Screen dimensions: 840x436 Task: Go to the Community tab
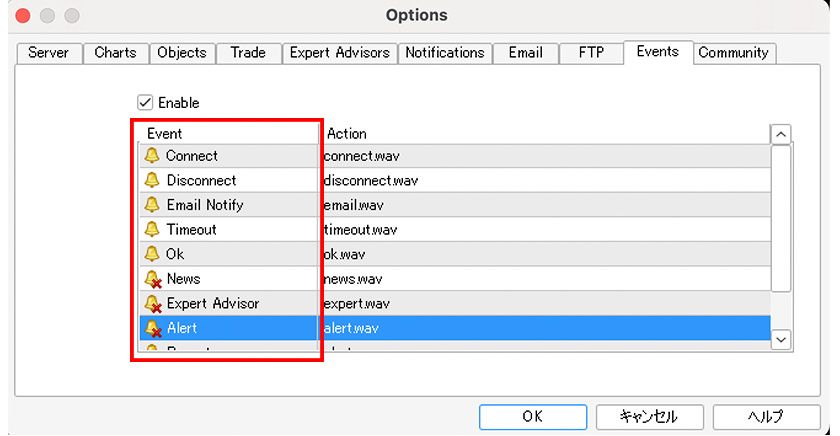[x=733, y=53]
